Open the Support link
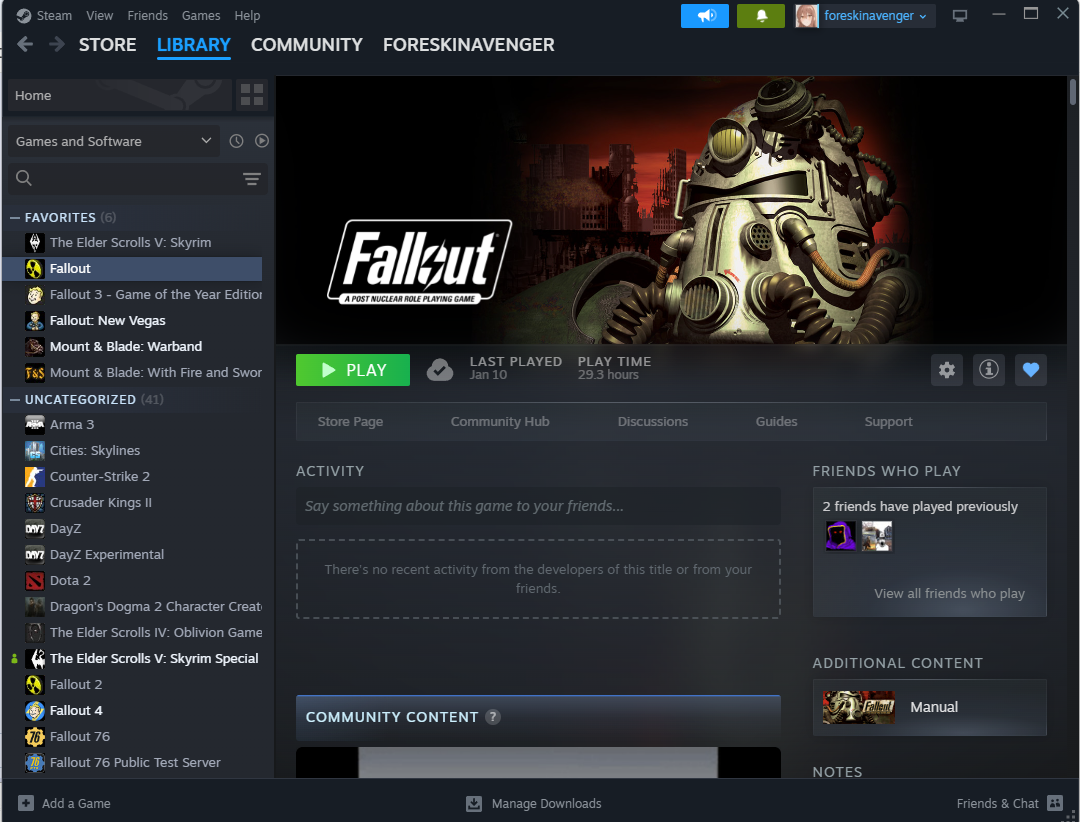This screenshot has width=1080, height=822. (x=889, y=422)
